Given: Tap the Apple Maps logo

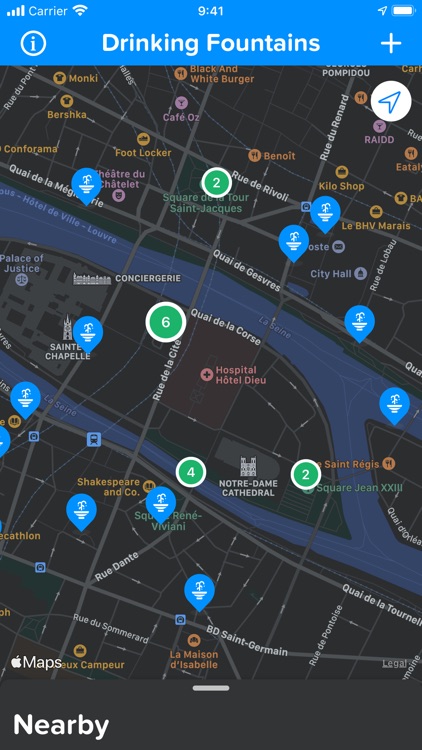Looking at the screenshot, I should pyautogui.click(x=36, y=662).
